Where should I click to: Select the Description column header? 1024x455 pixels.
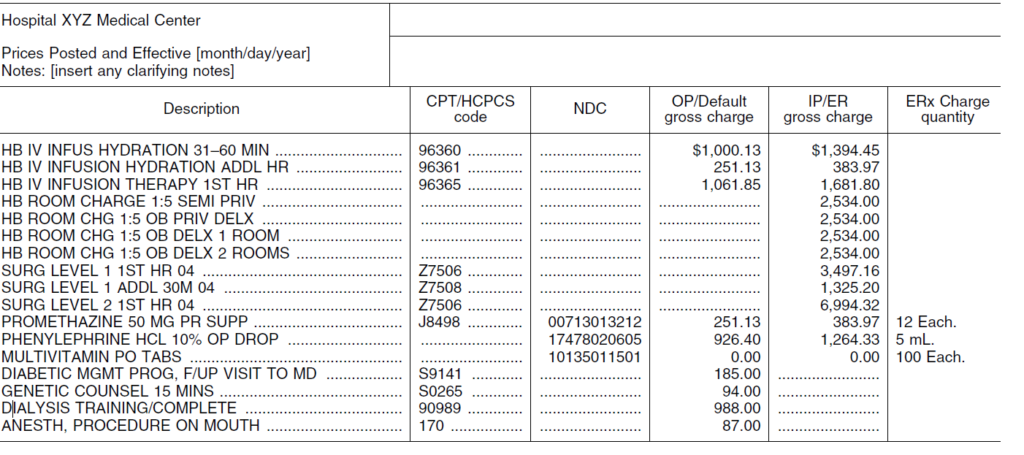[x=201, y=109]
